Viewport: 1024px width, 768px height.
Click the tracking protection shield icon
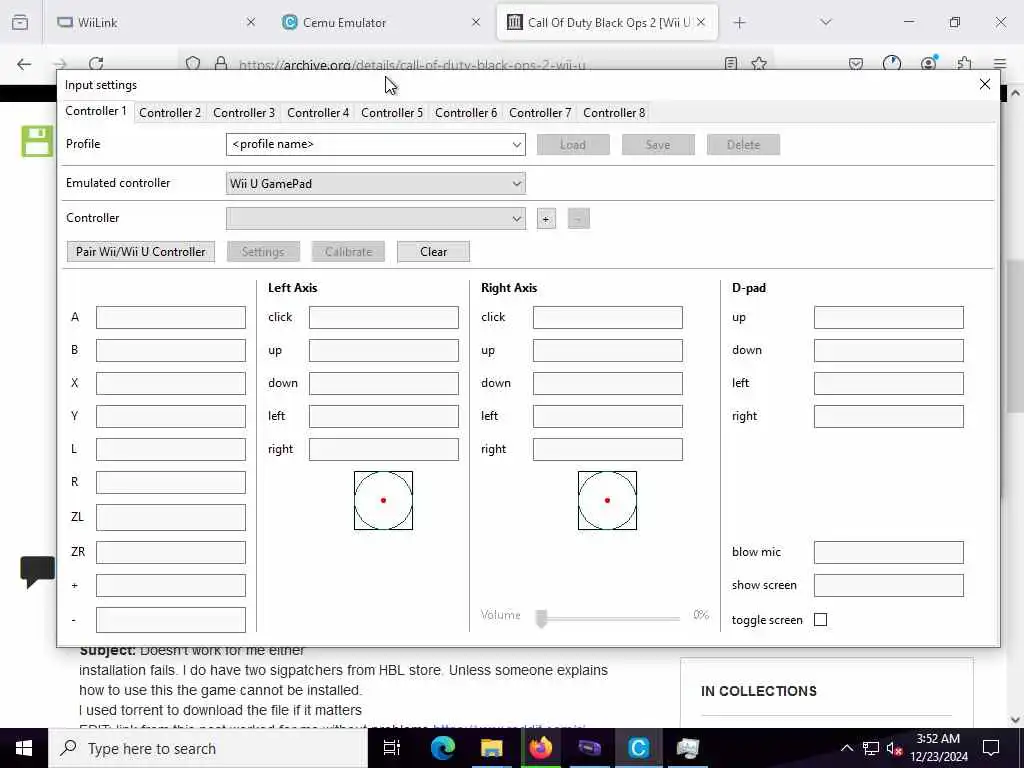[193, 64]
